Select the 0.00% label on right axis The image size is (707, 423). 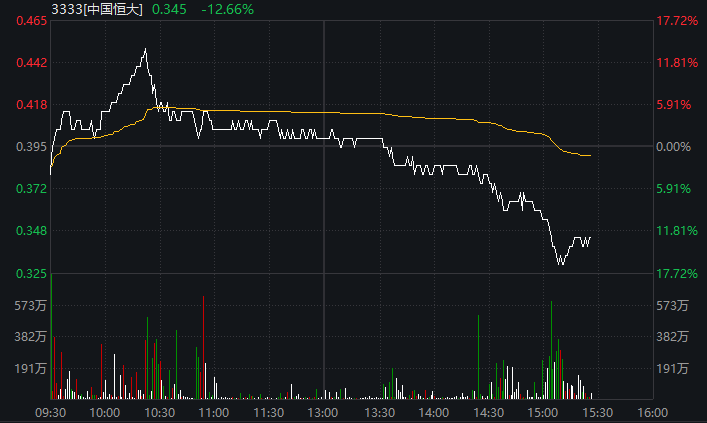674,147
